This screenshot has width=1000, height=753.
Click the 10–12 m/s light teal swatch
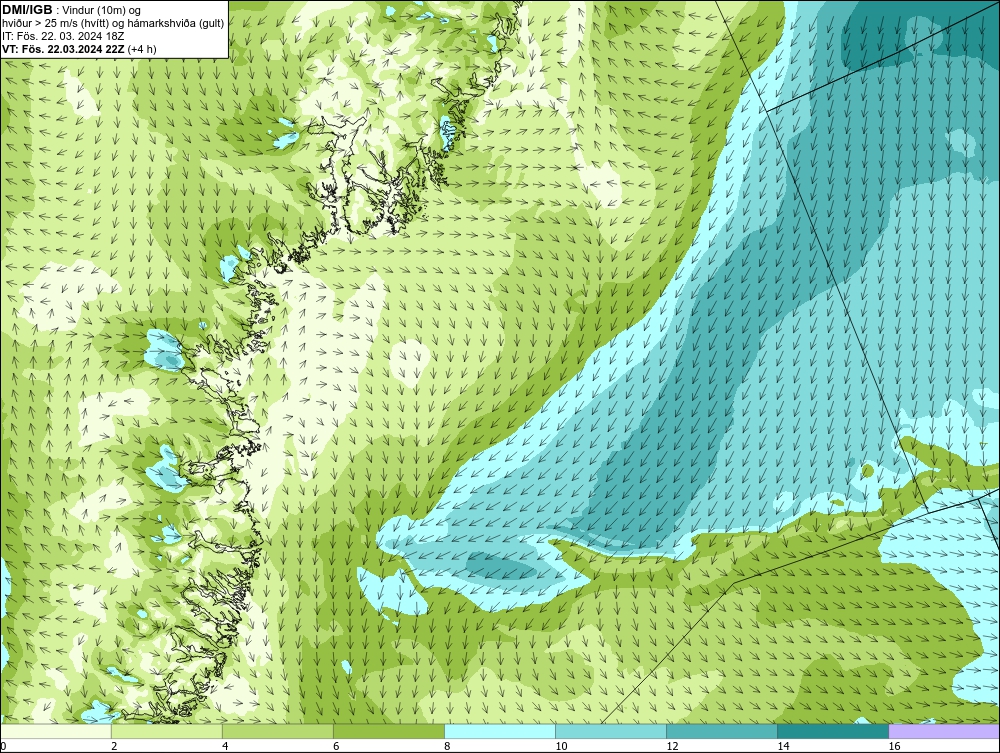tap(611, 731)
